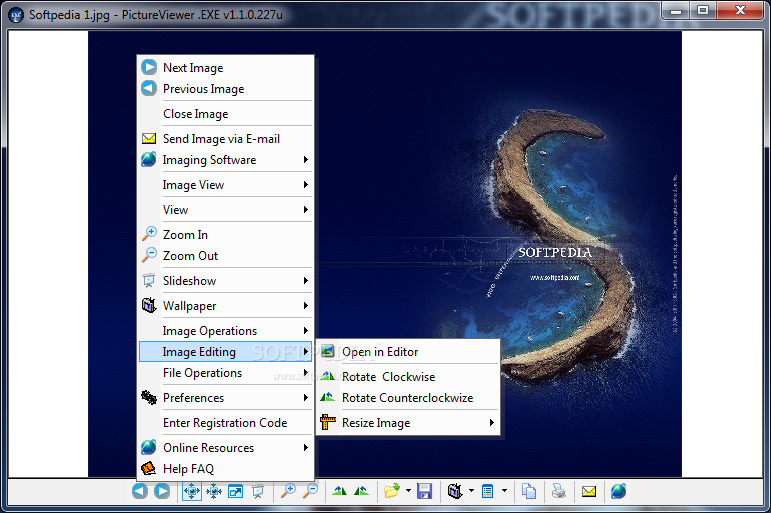Click the globe web icon in the toolbar

618,491
